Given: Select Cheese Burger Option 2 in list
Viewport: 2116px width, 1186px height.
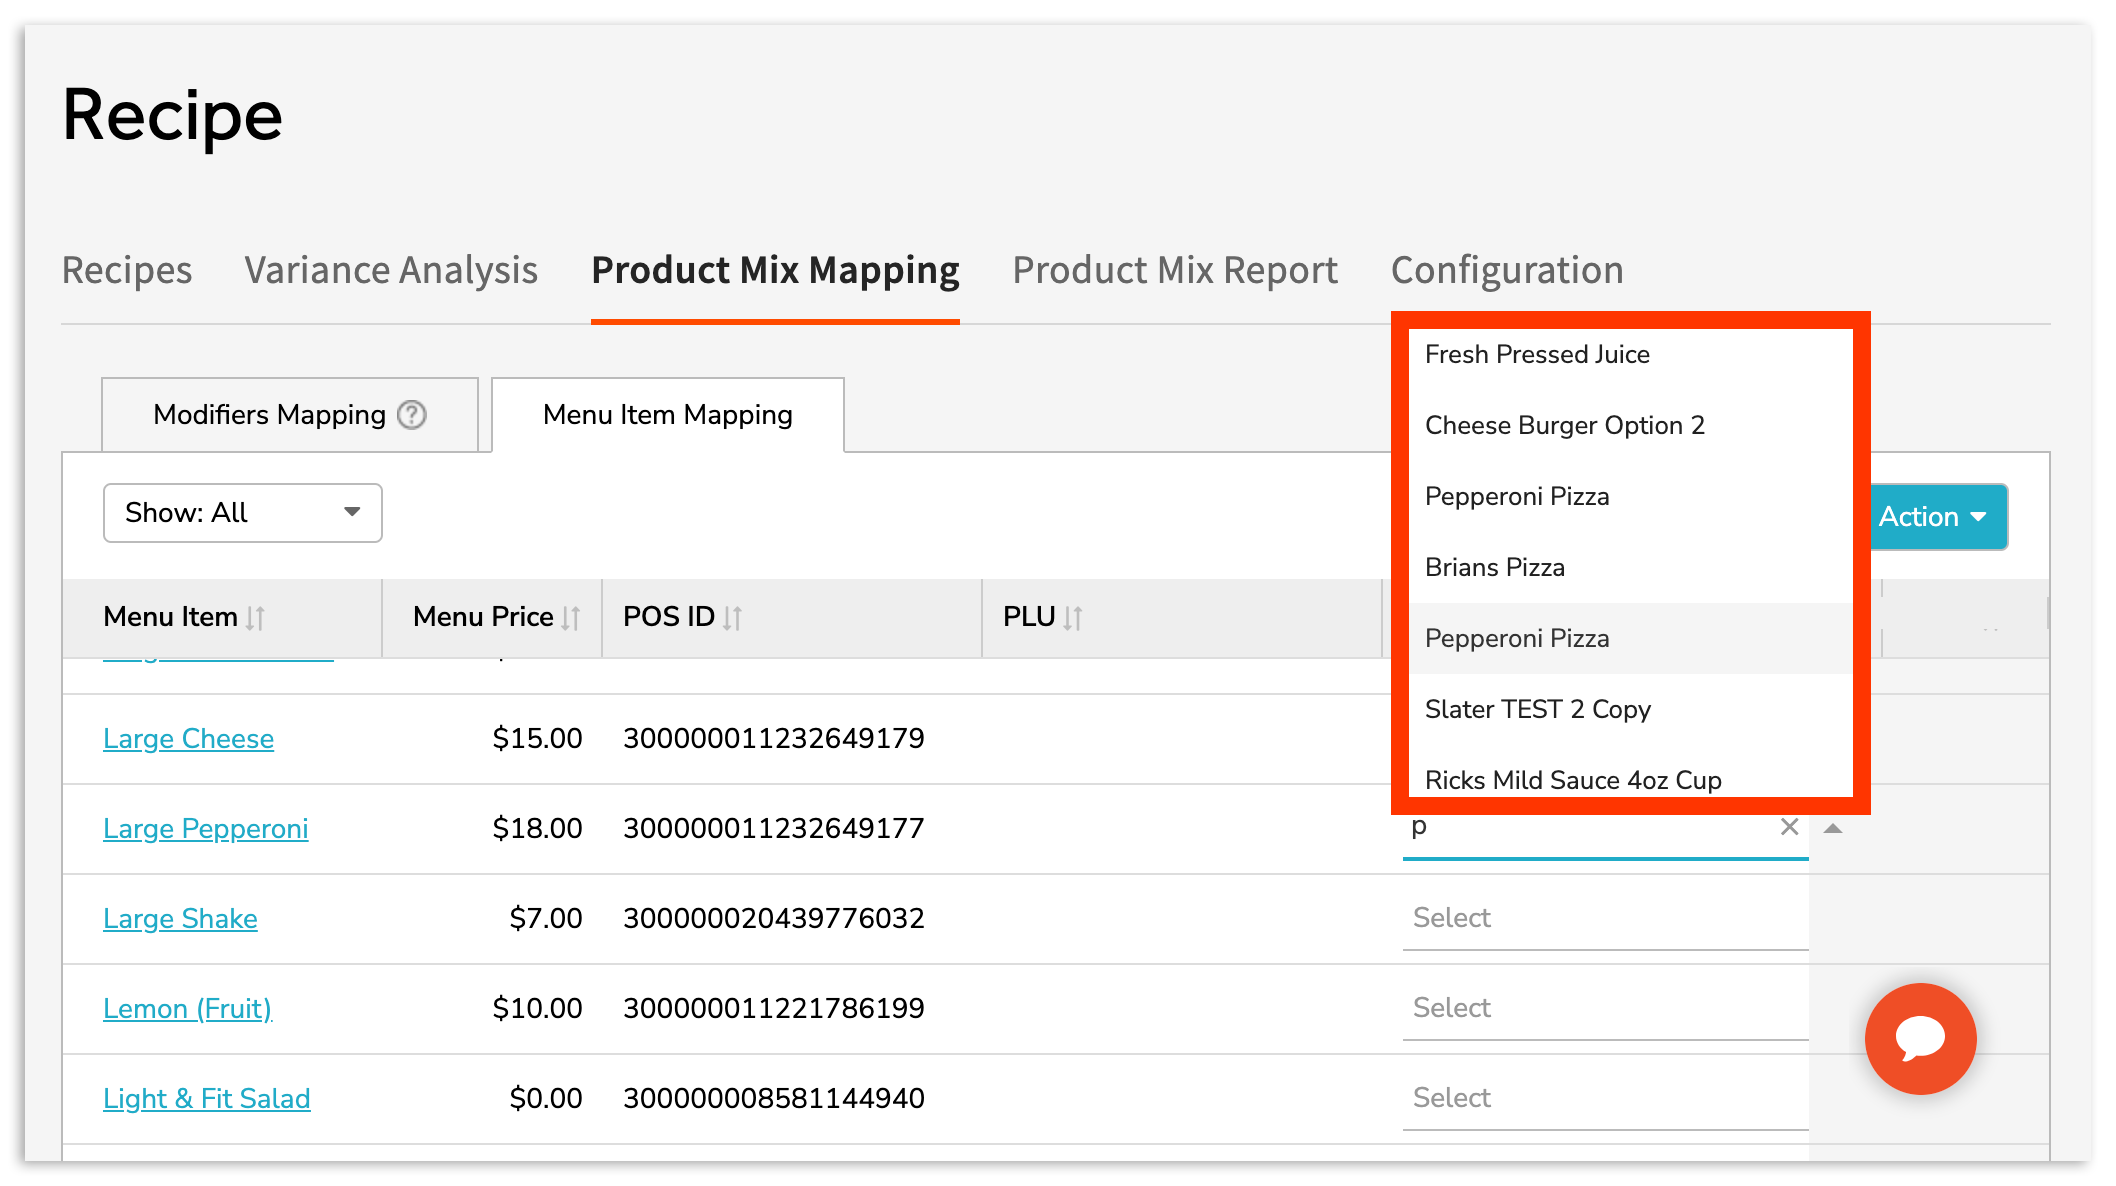Looking at the screenshot, I should coord(1564,425).
